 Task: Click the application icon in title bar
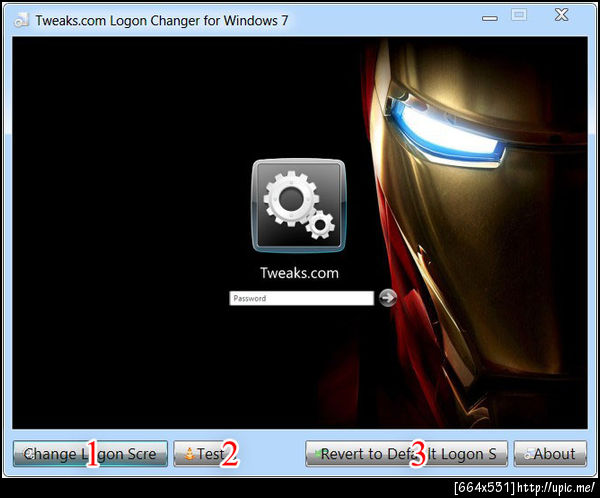[21, 20]
